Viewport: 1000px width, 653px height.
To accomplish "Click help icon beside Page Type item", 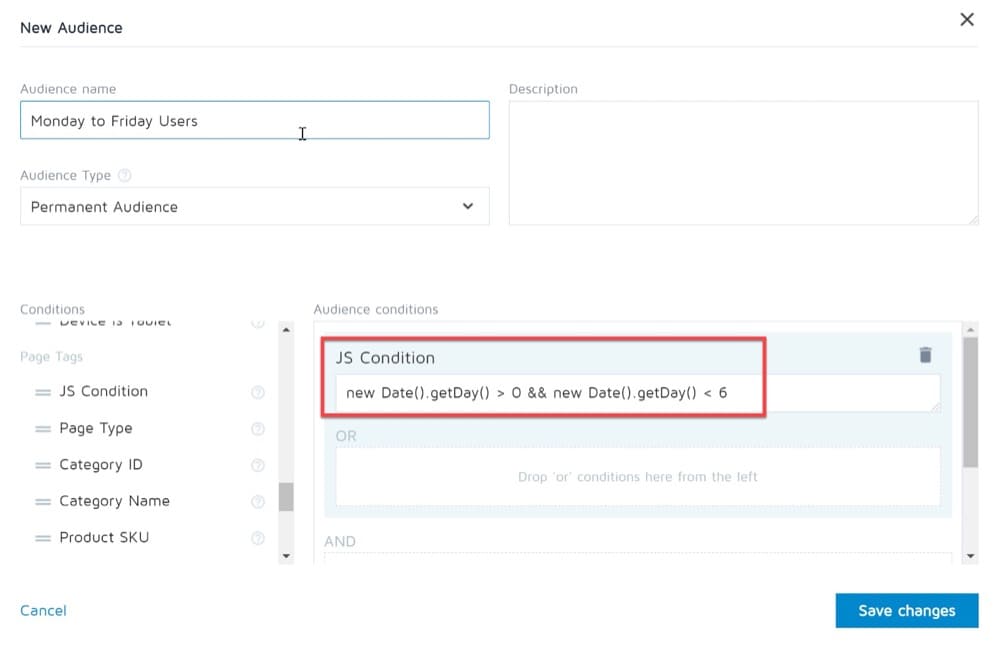I will (258, 429).
